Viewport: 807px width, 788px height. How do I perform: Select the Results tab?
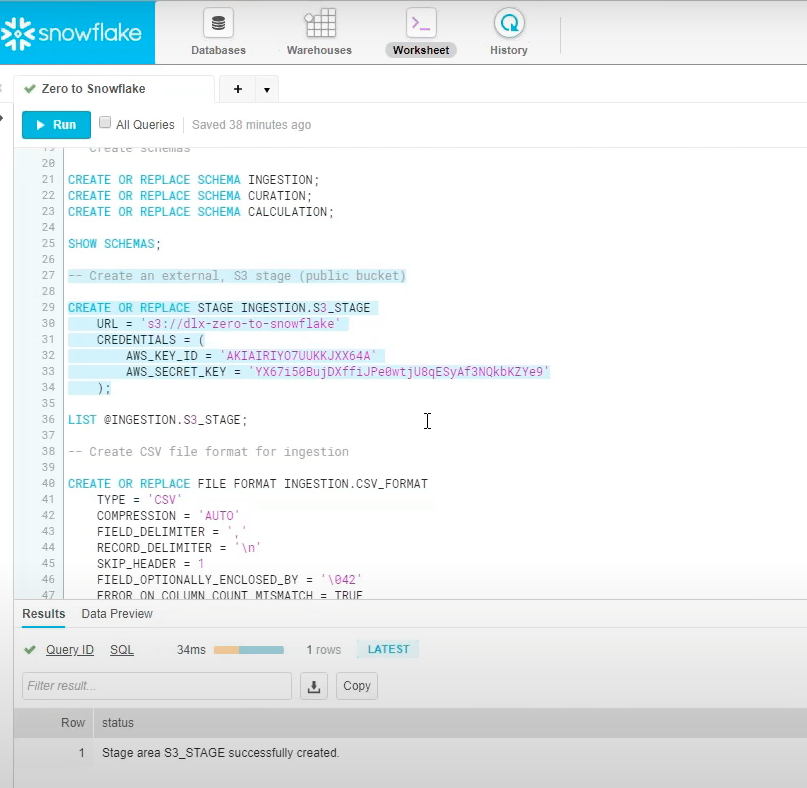pos(44,614)
